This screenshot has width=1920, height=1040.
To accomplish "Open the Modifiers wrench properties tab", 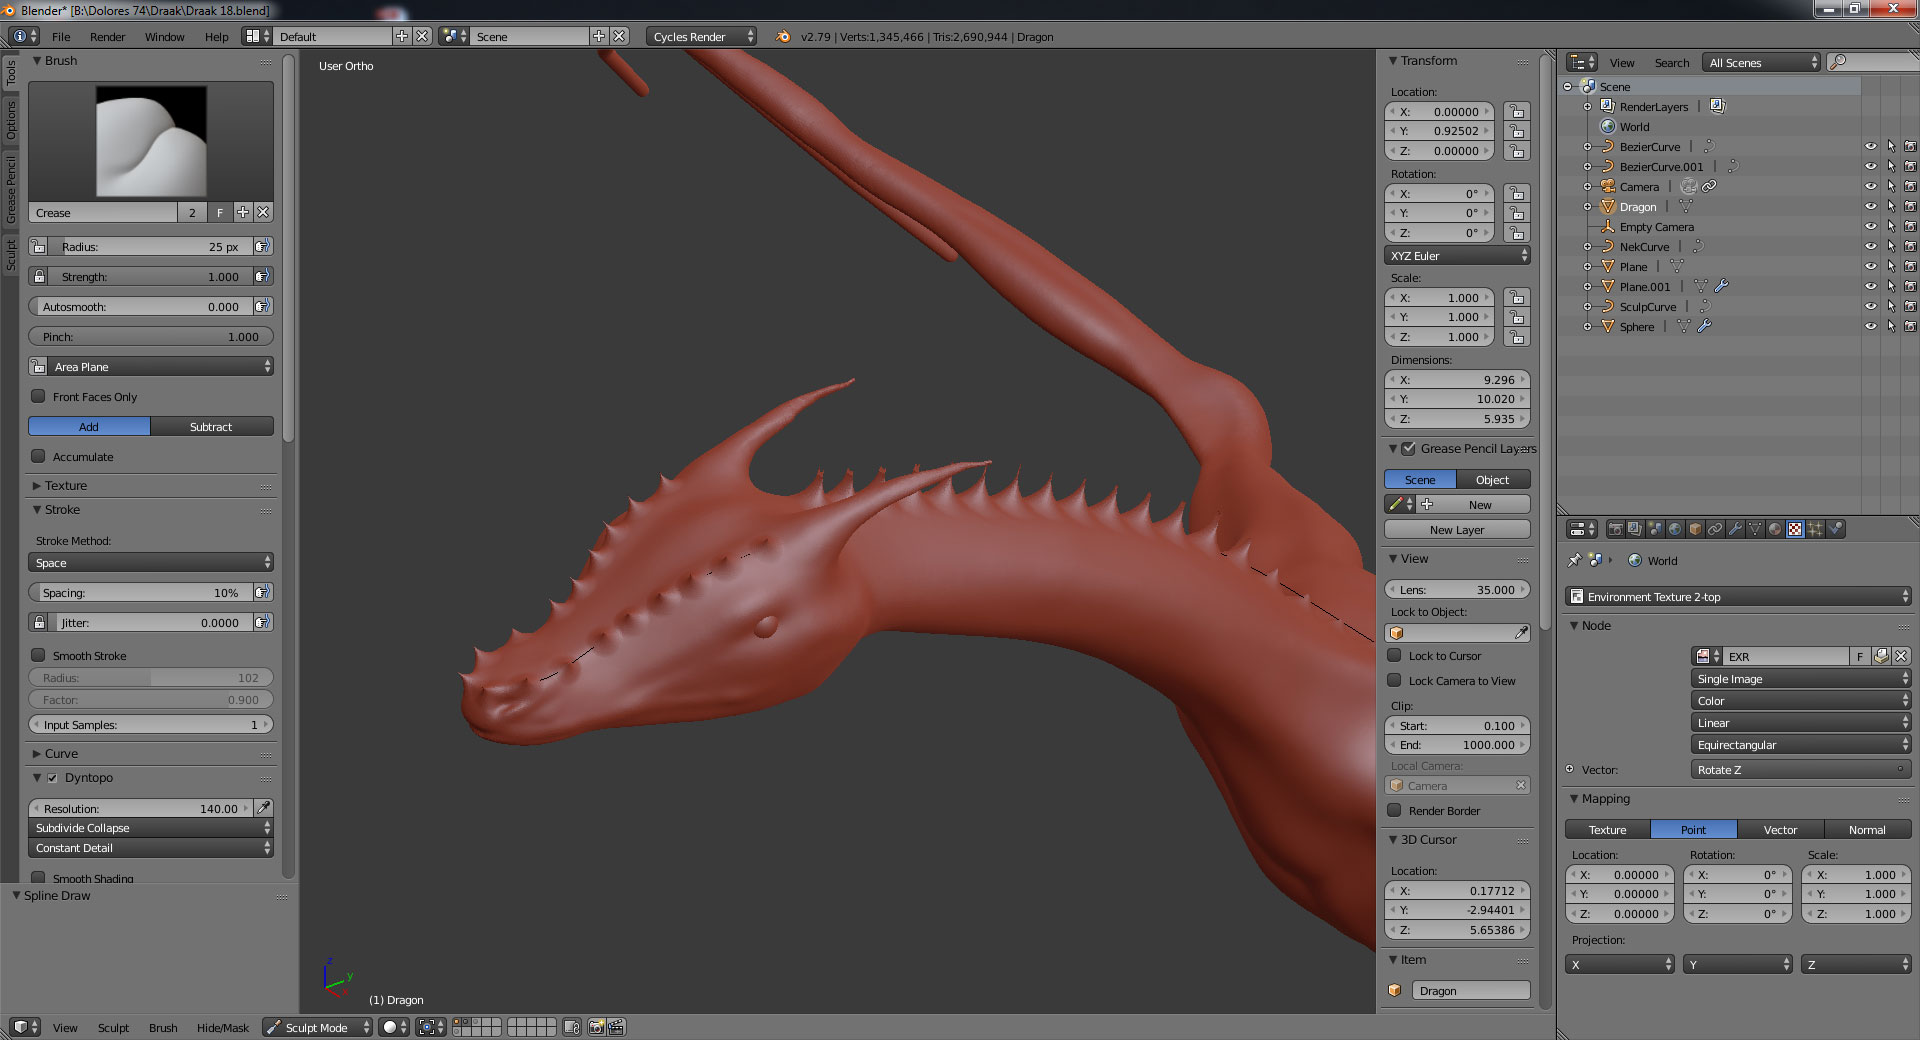I will [1735, 529].
